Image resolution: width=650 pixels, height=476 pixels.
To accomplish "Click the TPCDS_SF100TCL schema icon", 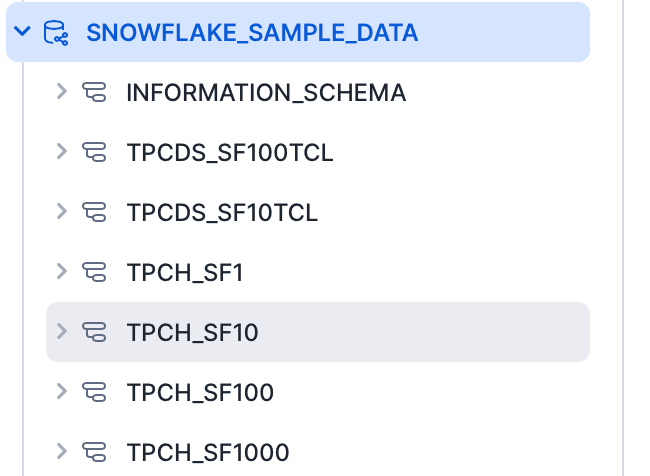I will pos(95,153).
